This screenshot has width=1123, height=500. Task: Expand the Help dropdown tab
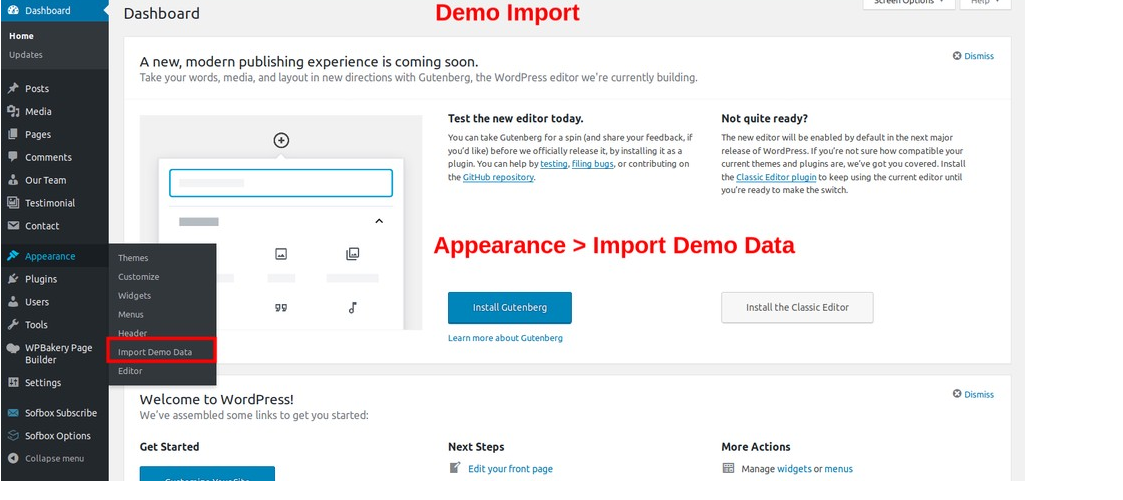[984, 3]
